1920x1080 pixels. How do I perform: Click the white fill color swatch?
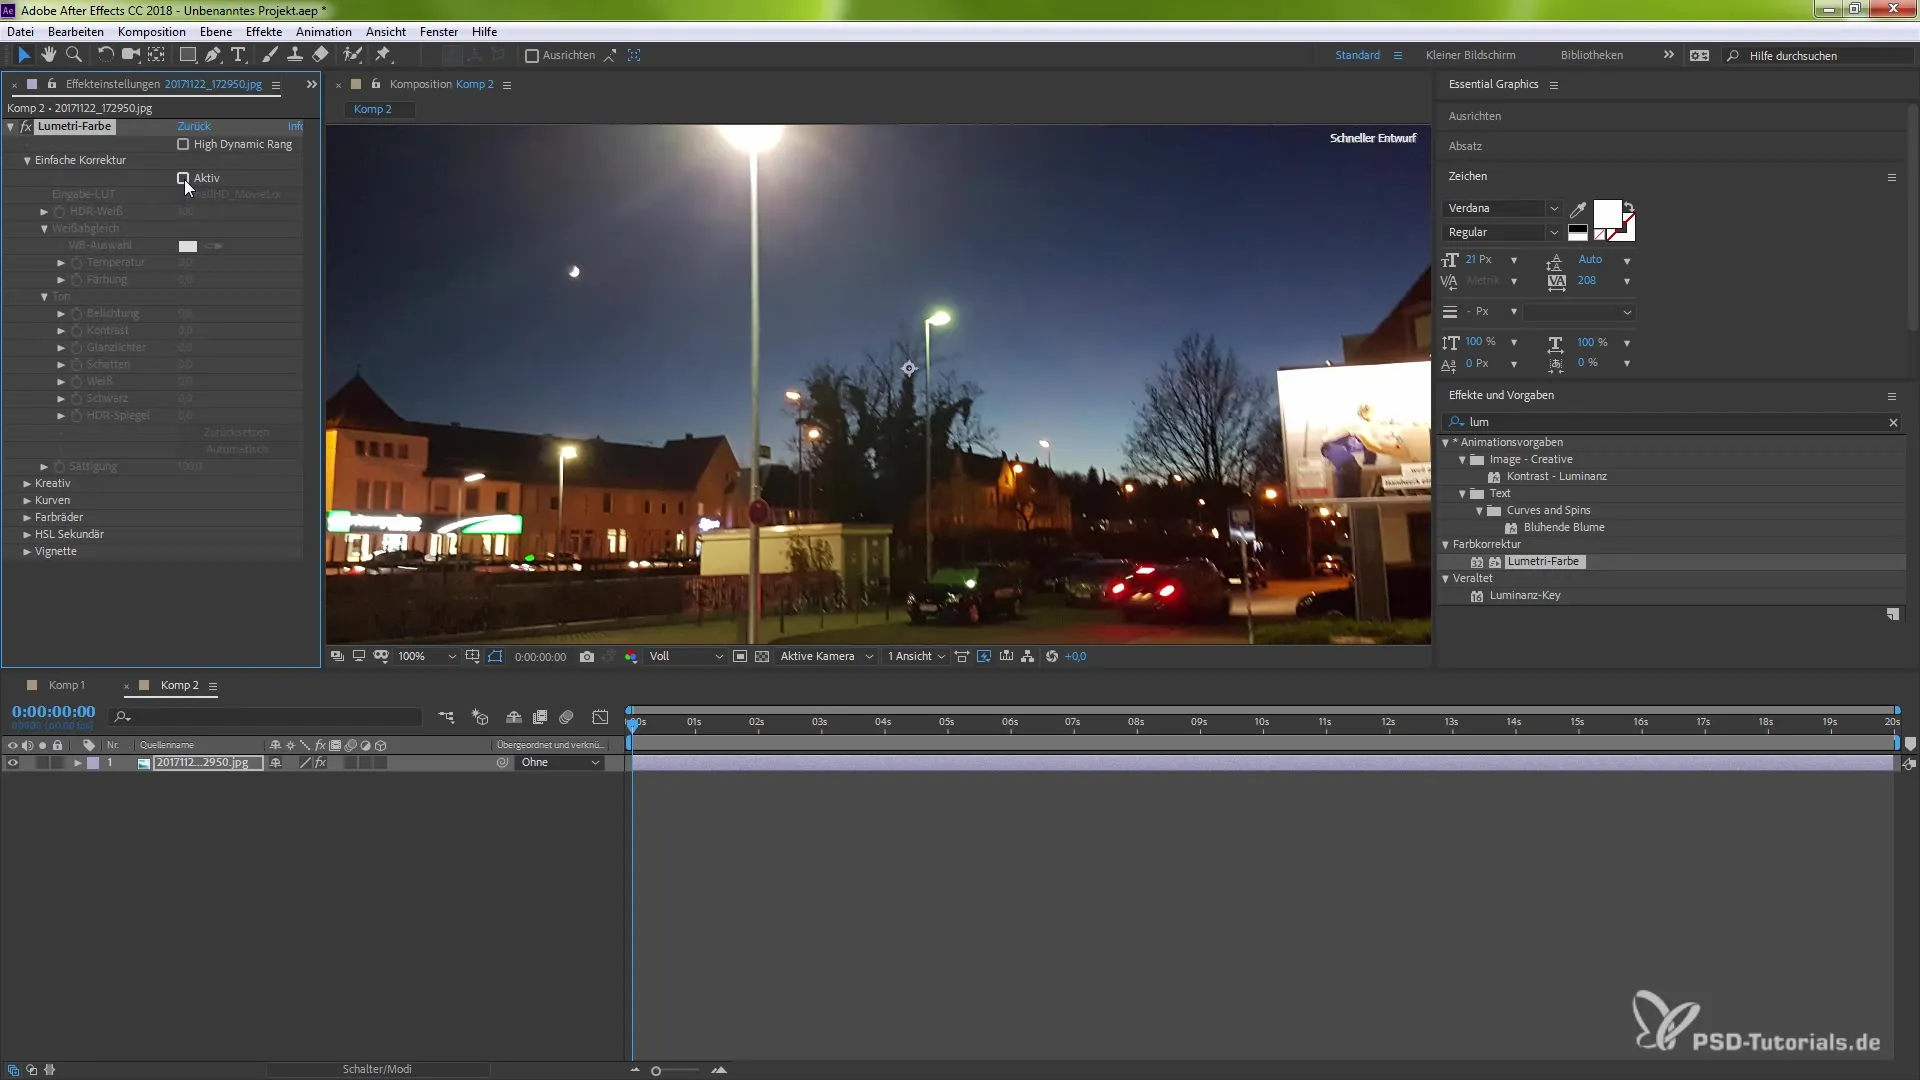coord(1606,214)
